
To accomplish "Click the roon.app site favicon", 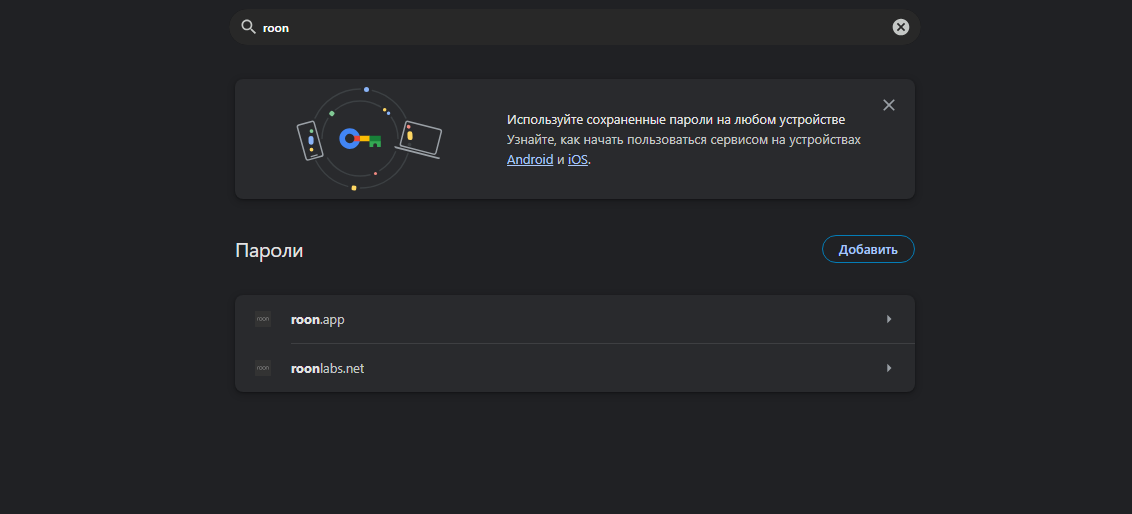I will 263,319.
